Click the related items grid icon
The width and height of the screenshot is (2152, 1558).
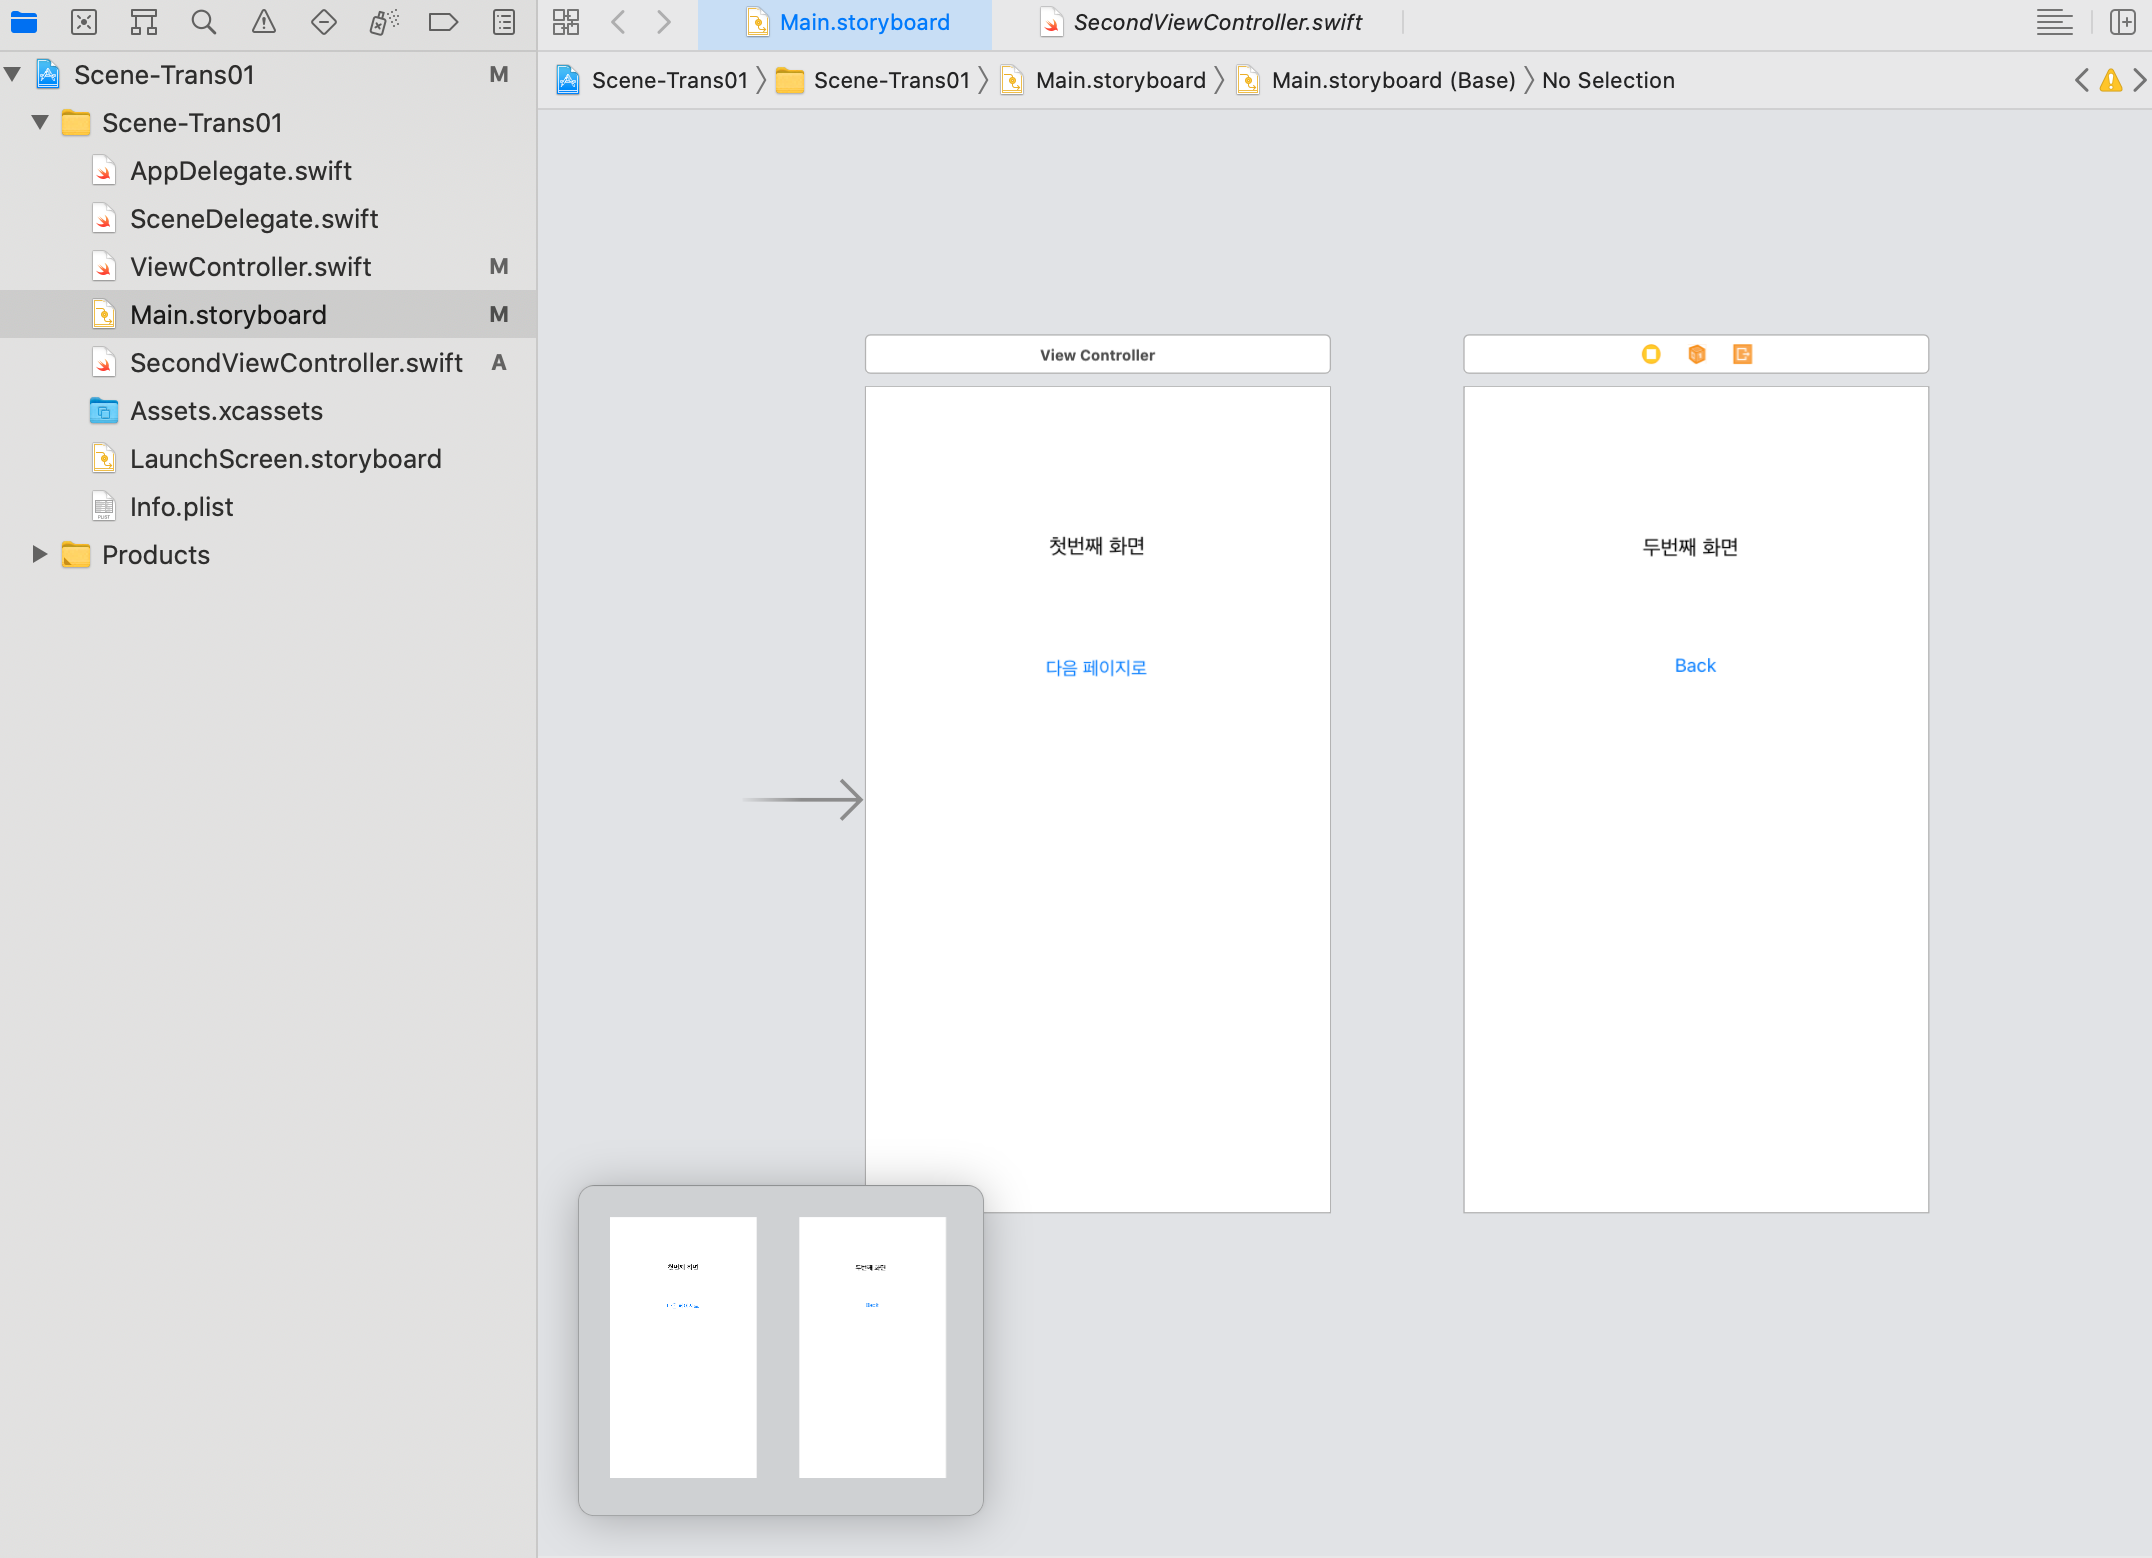(566, 22)
